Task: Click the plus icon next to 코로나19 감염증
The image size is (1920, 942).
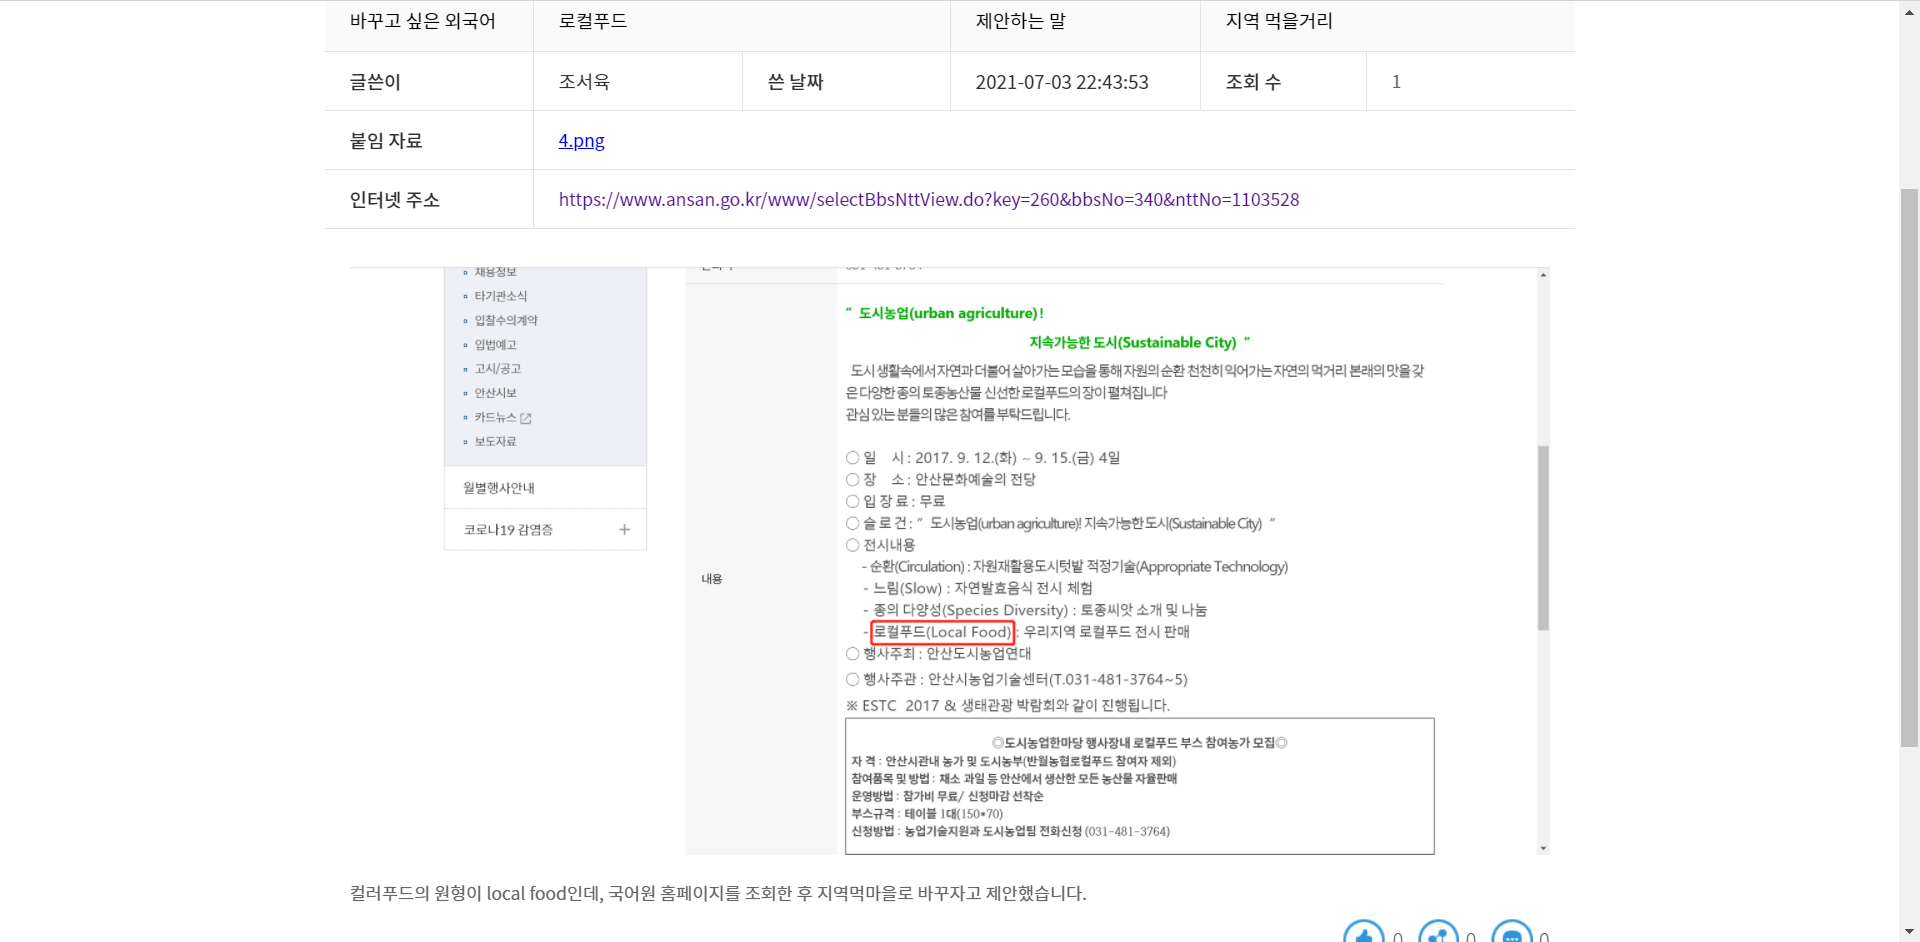Action: 624,530
